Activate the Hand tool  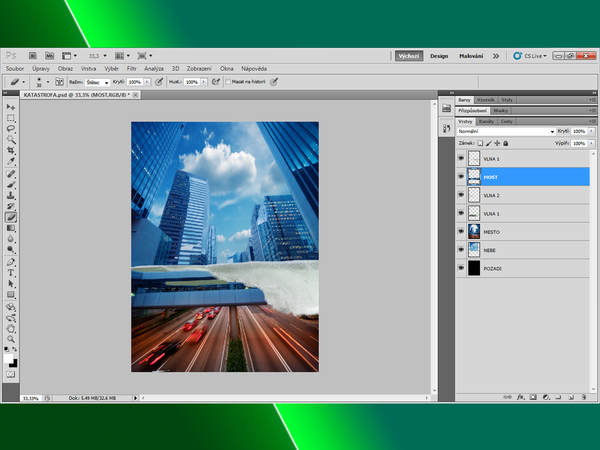point(11,326)
